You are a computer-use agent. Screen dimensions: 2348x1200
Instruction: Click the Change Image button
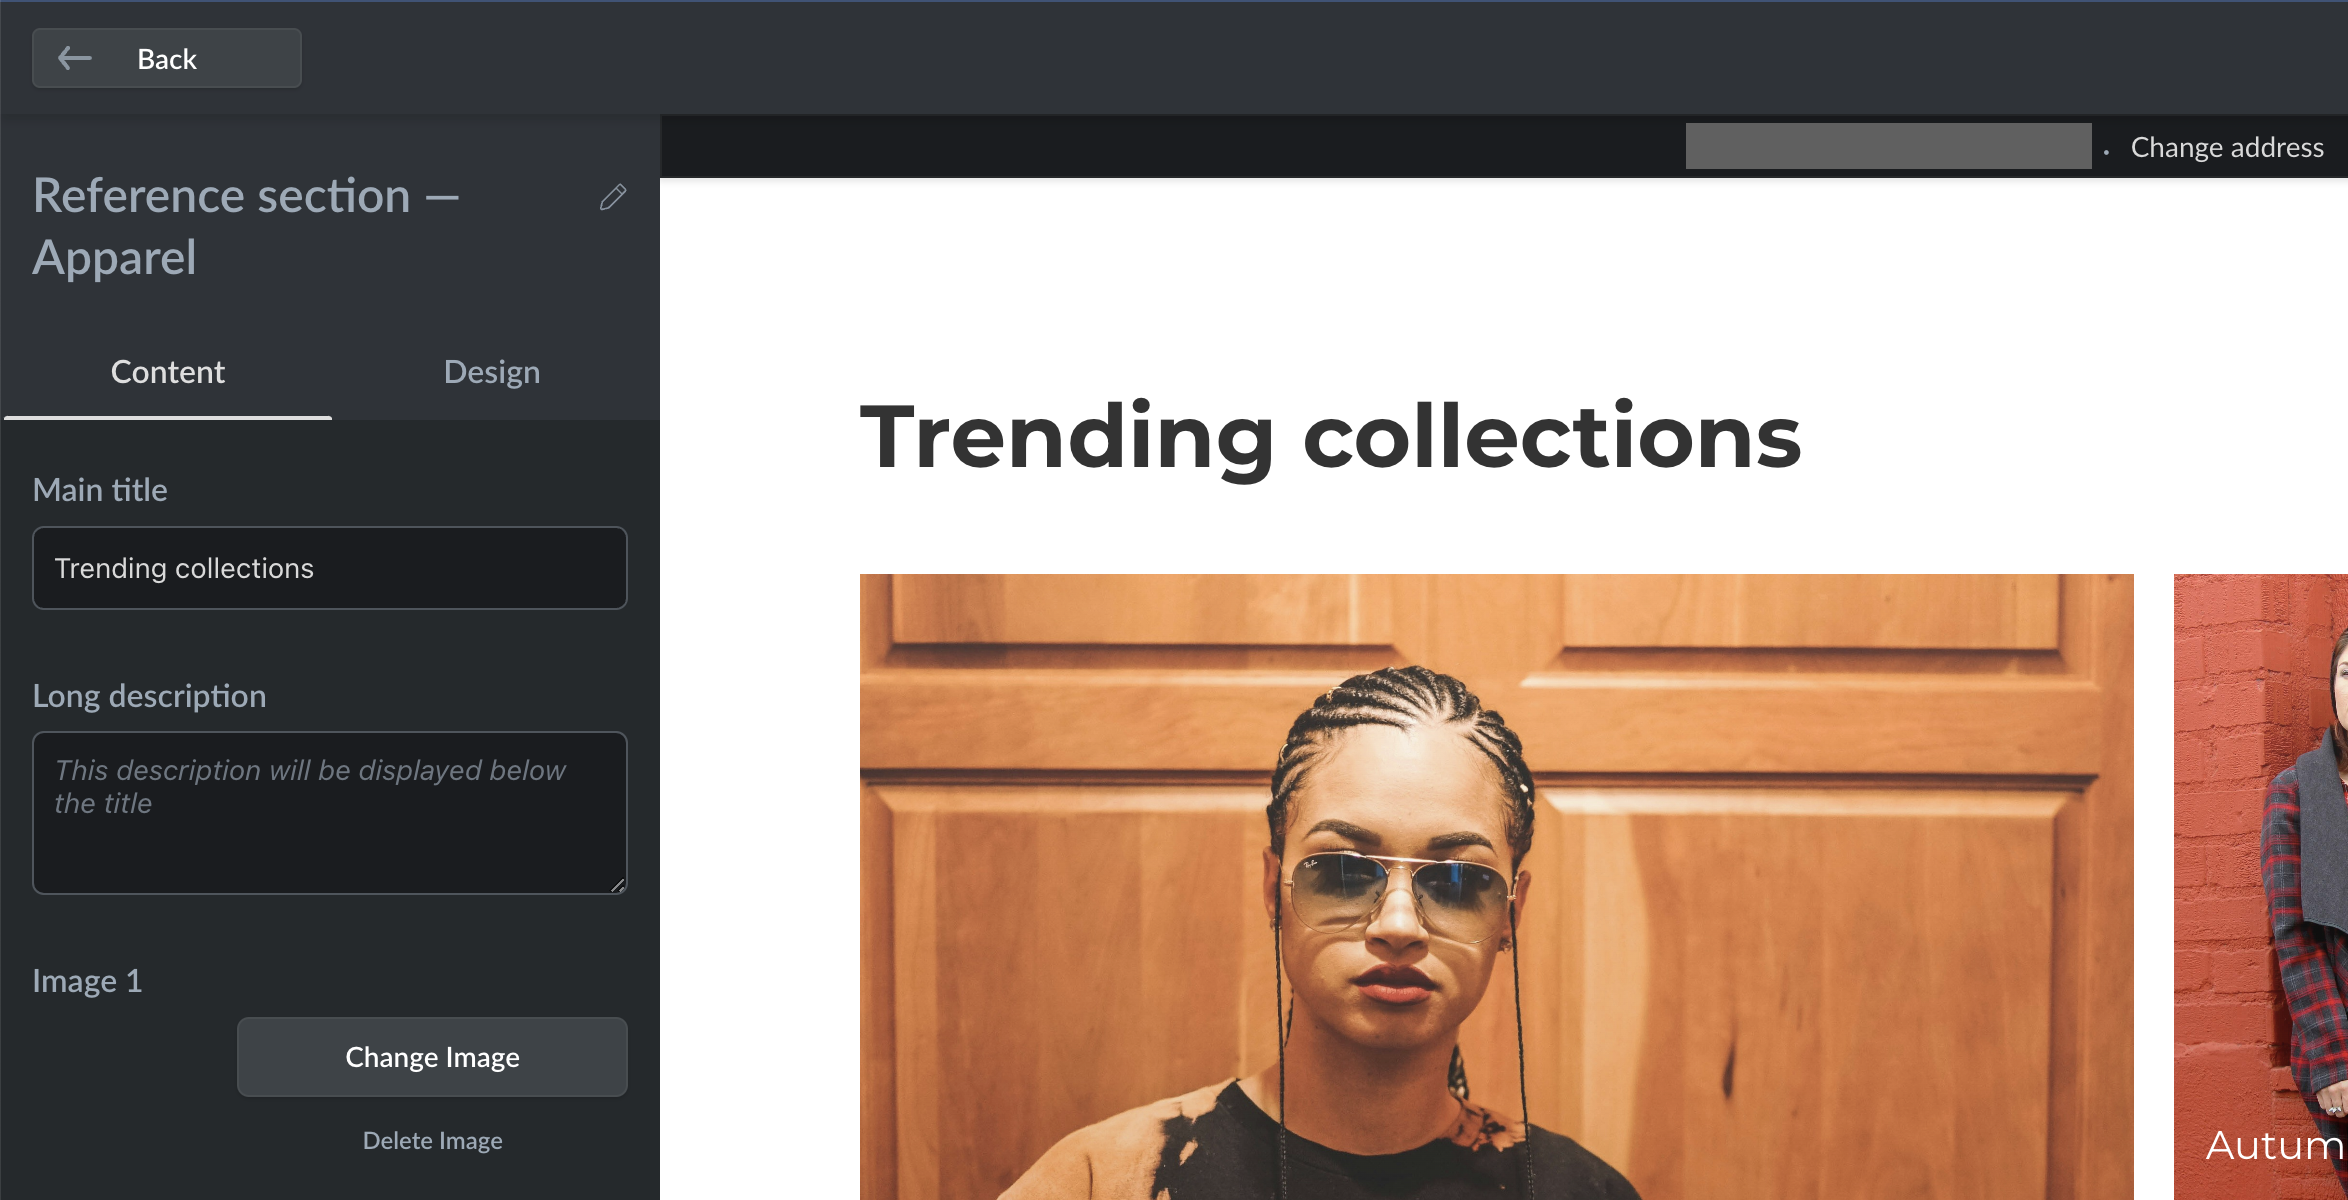431,1056
